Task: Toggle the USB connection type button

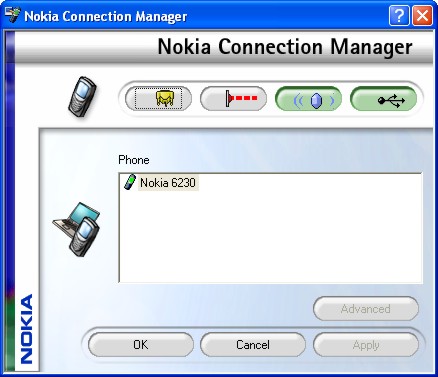Action: click(384, 99)
